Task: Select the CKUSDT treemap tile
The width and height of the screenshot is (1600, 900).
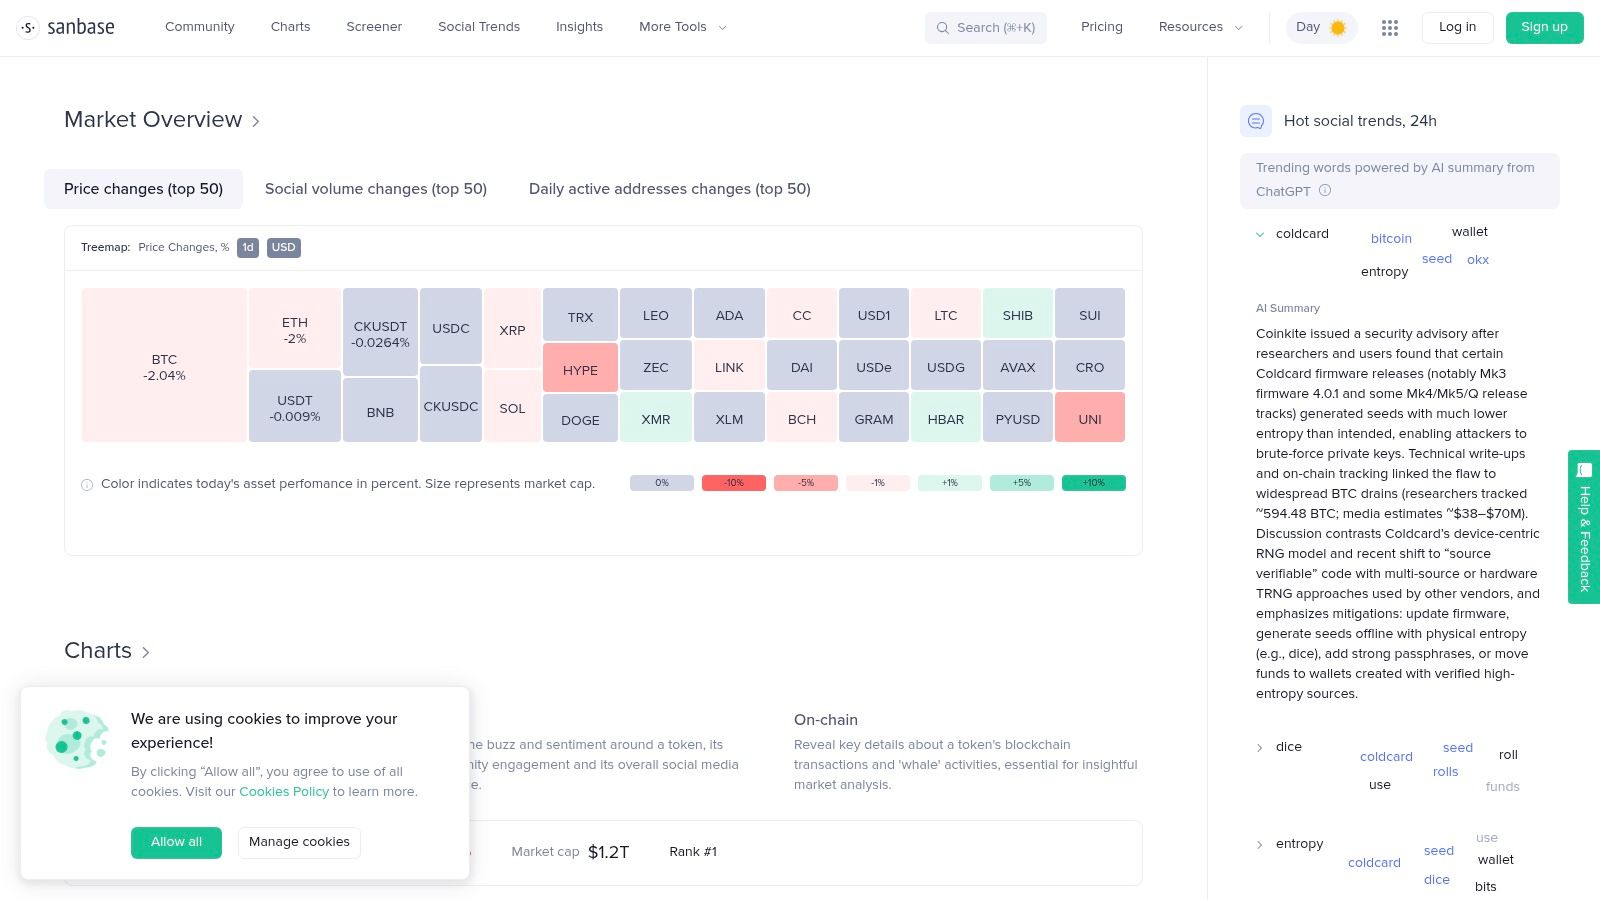Action: pyautogui.click(x=380, y=332)
